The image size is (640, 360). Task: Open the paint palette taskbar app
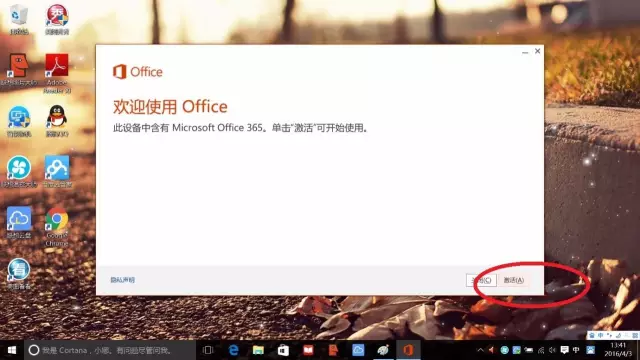click(x=383, y=350)
